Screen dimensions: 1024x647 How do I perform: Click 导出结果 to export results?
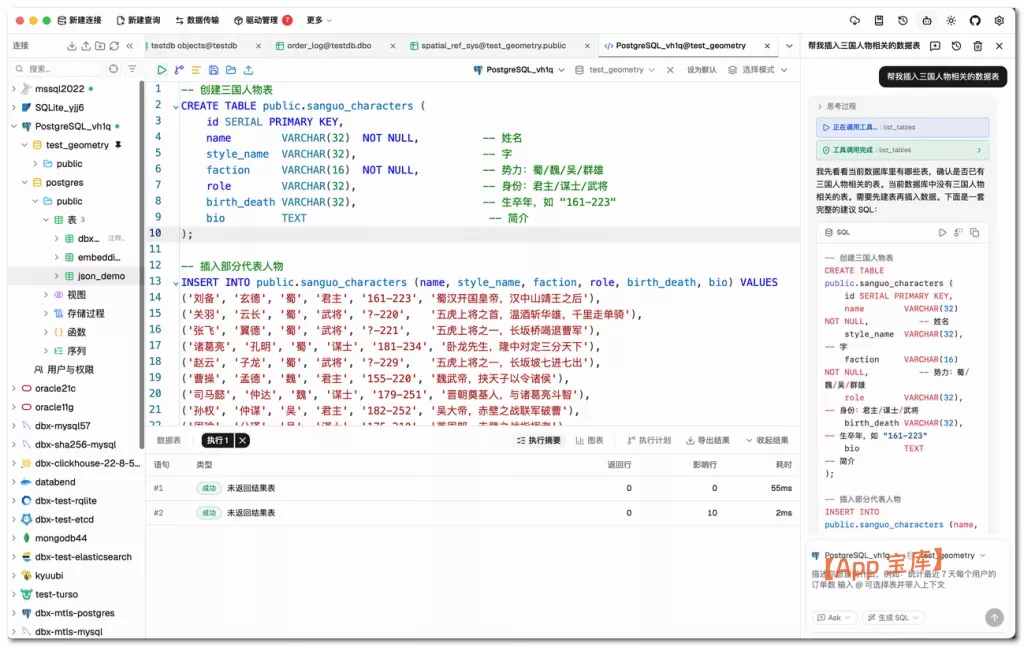tap(707, 441)
